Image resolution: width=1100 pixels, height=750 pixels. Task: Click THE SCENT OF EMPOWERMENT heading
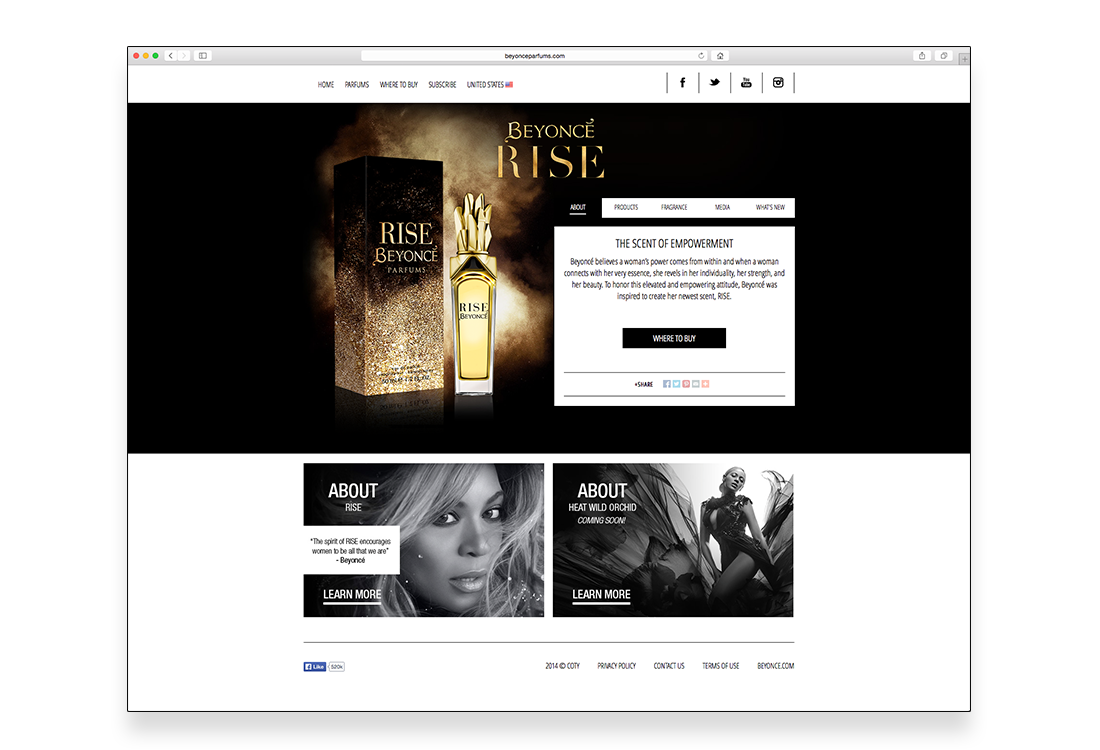click(674, 243)
